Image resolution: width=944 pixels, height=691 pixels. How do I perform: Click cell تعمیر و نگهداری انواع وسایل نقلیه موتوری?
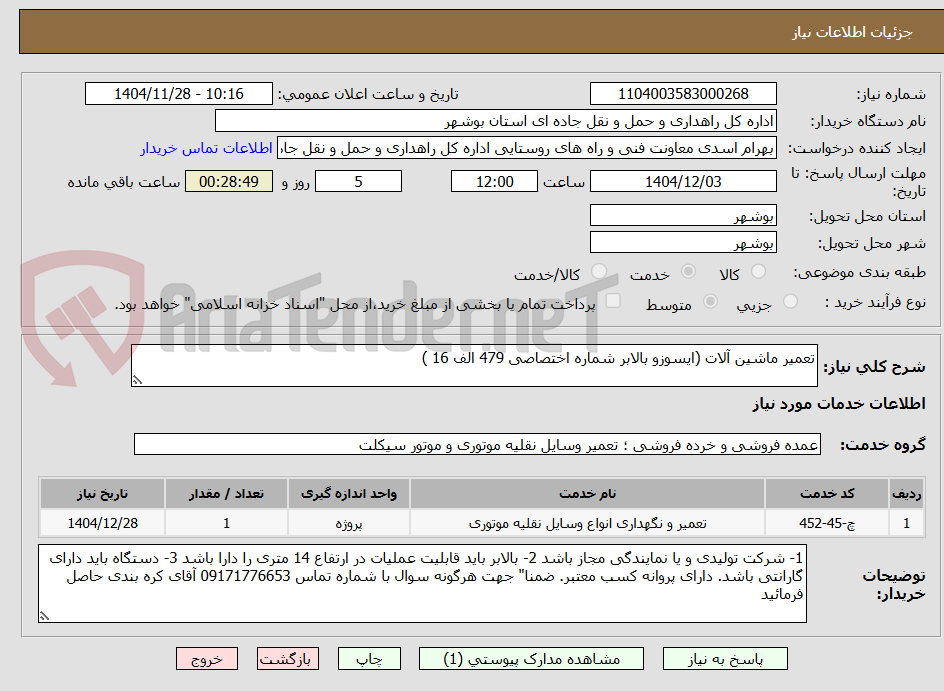[587, 523]
